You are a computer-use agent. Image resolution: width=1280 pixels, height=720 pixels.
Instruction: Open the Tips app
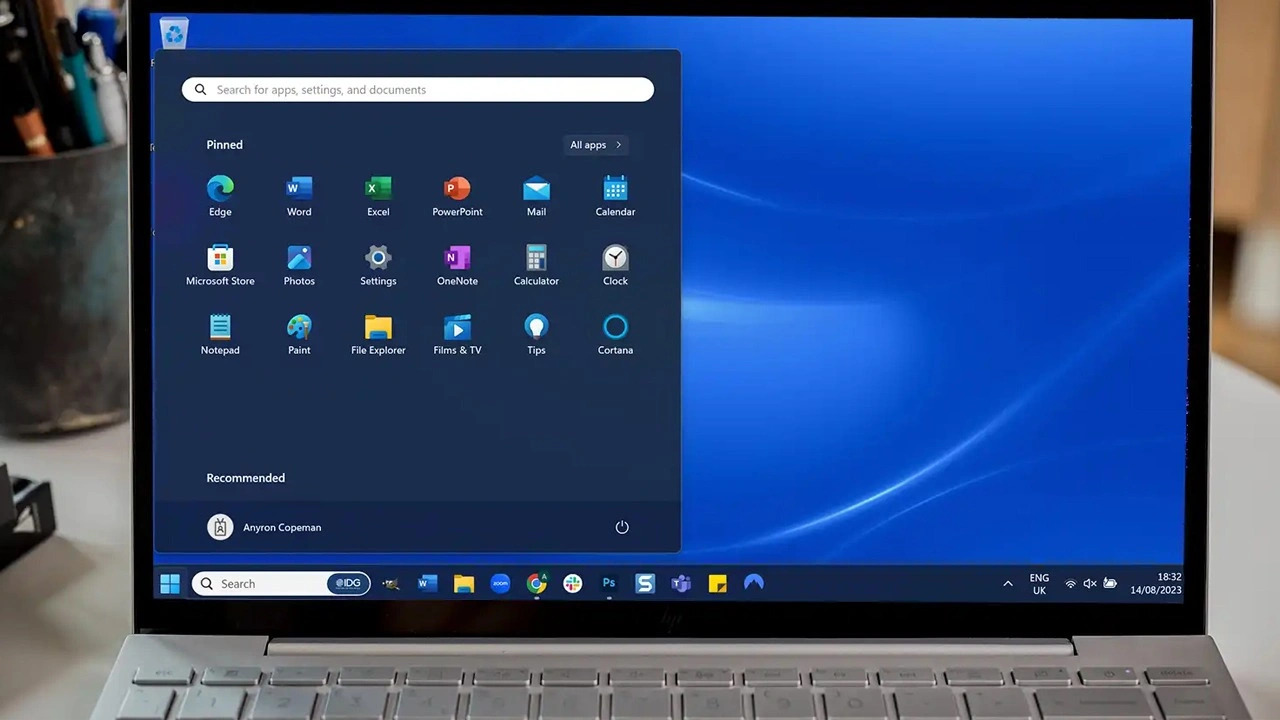point(536,334)
